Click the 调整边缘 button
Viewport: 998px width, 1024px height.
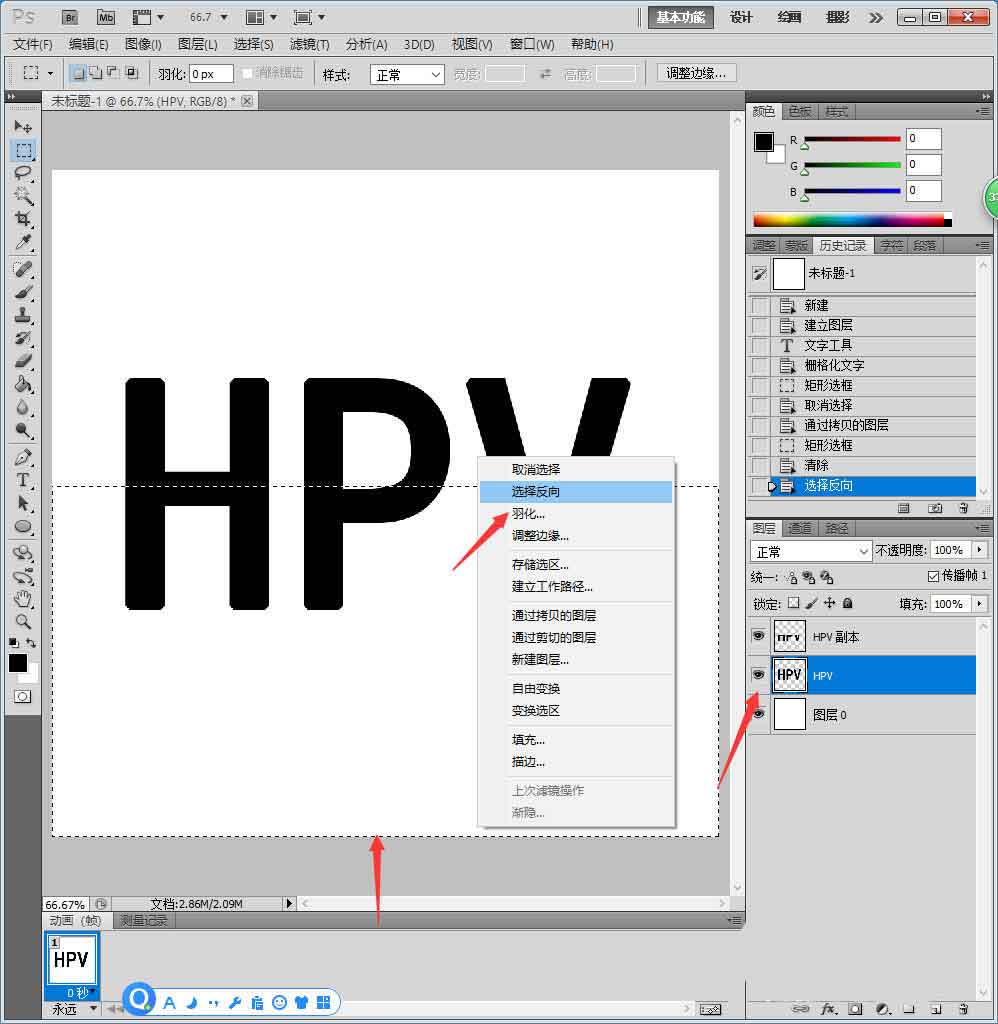tap(695, 73)
